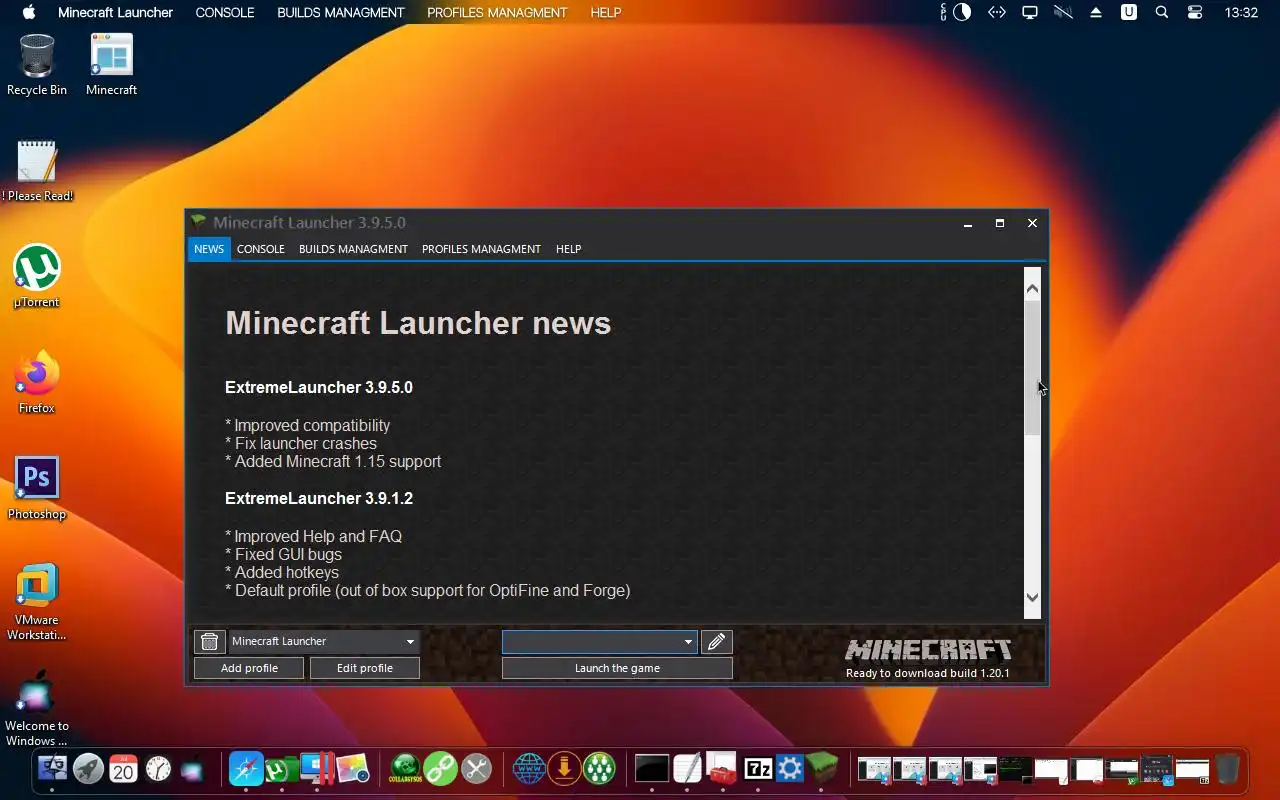Screen dimensions: 1280x800
Task: Click the trash icon to delete the profile
Action: [x=209, y=642]
